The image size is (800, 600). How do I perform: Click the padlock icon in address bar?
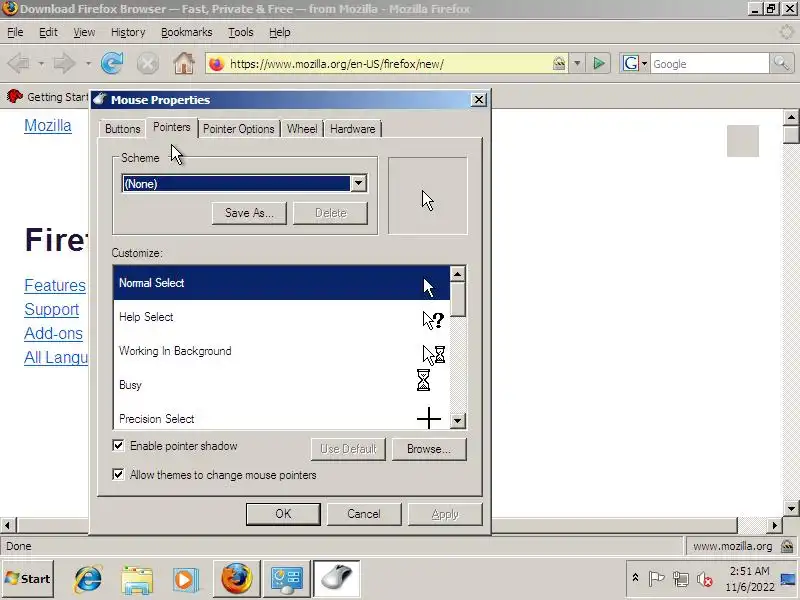point(559,63)
